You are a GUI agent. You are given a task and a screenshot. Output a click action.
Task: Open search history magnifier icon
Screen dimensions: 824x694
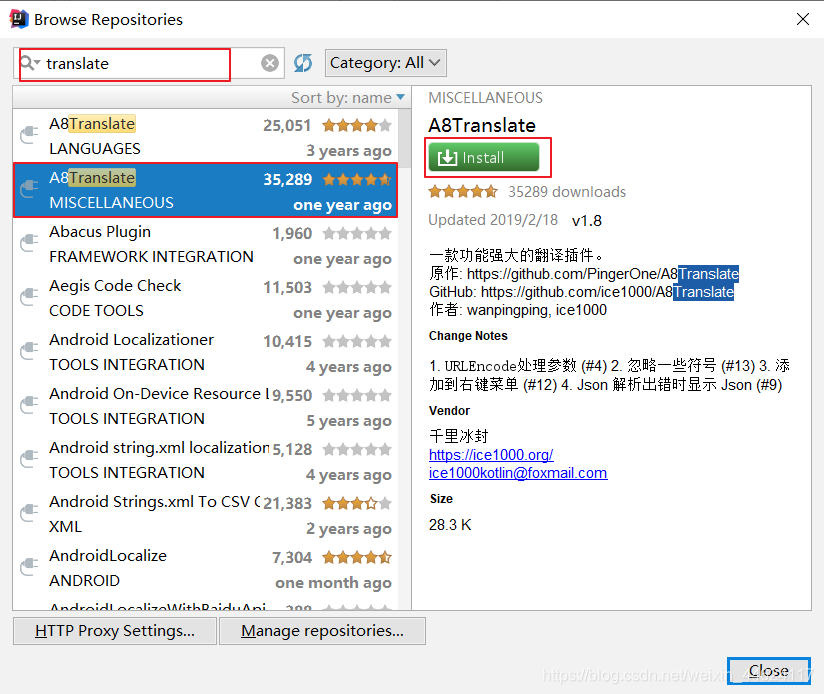pyautogui.click(x=29, y=63)
